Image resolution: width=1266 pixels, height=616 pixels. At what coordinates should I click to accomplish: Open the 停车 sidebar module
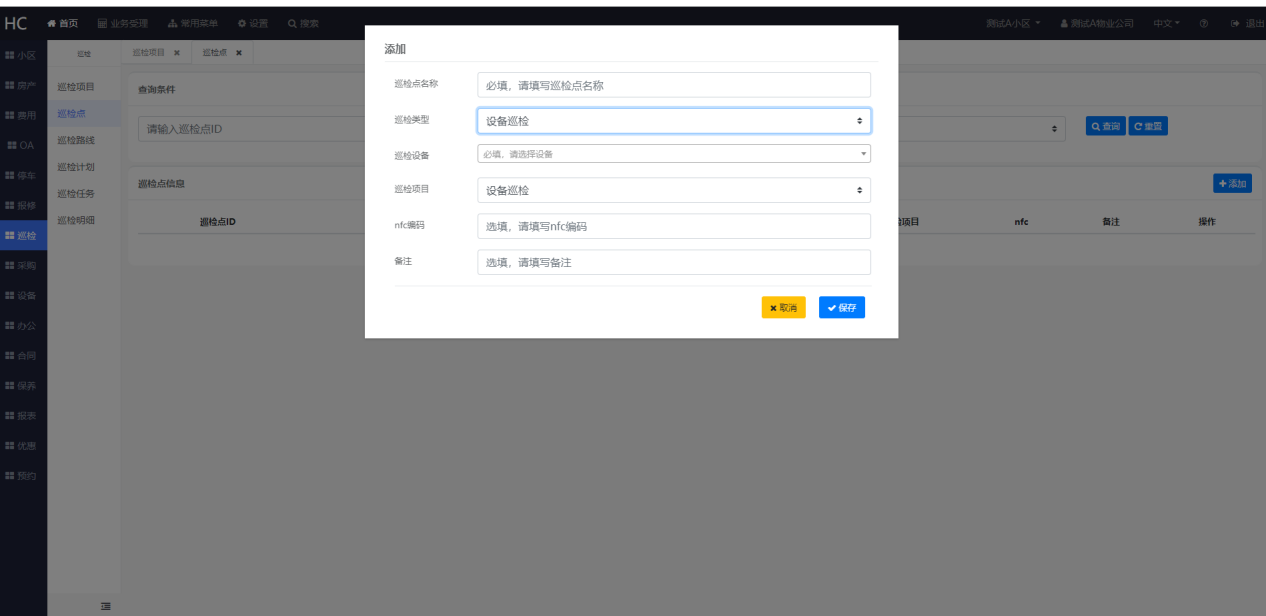(x=22, y=175)
